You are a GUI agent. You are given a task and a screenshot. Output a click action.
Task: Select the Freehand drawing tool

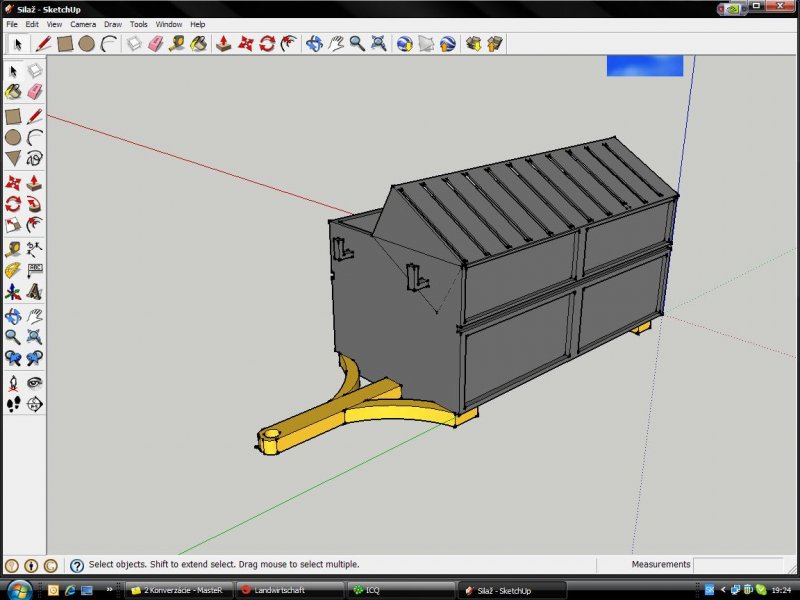click(x=35, y=158)
